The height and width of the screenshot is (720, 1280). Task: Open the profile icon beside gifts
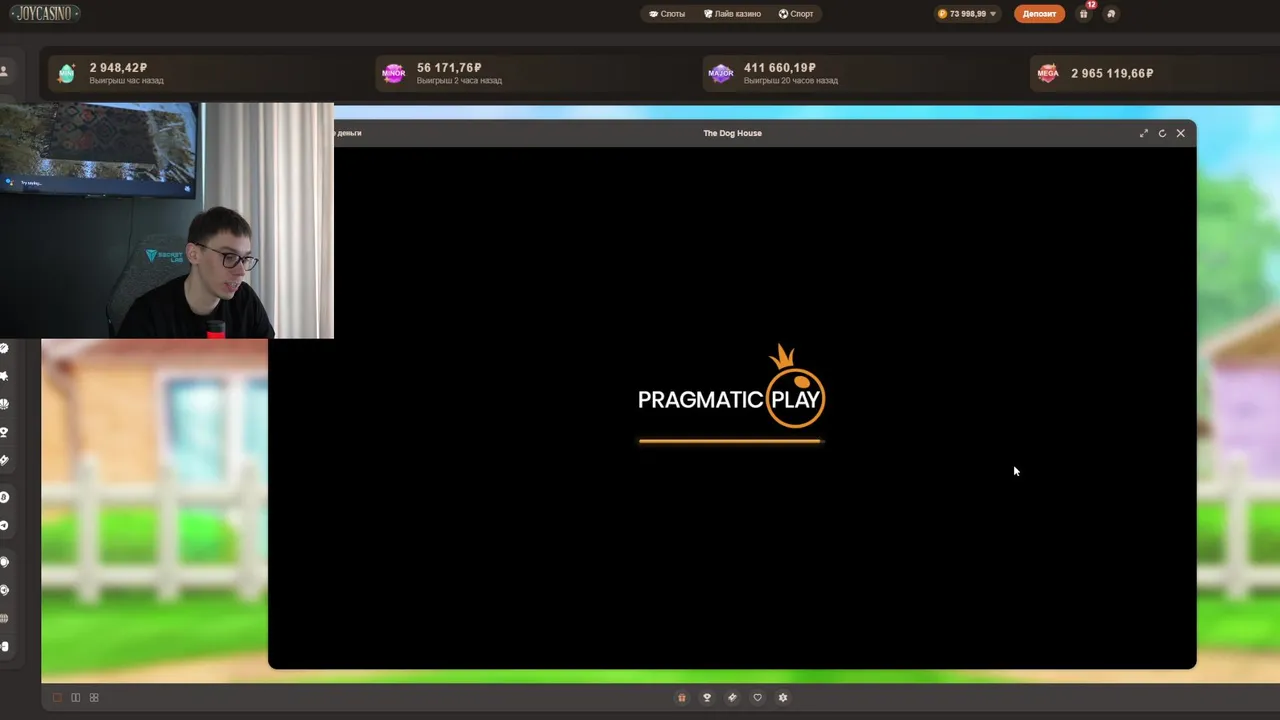1111,14
